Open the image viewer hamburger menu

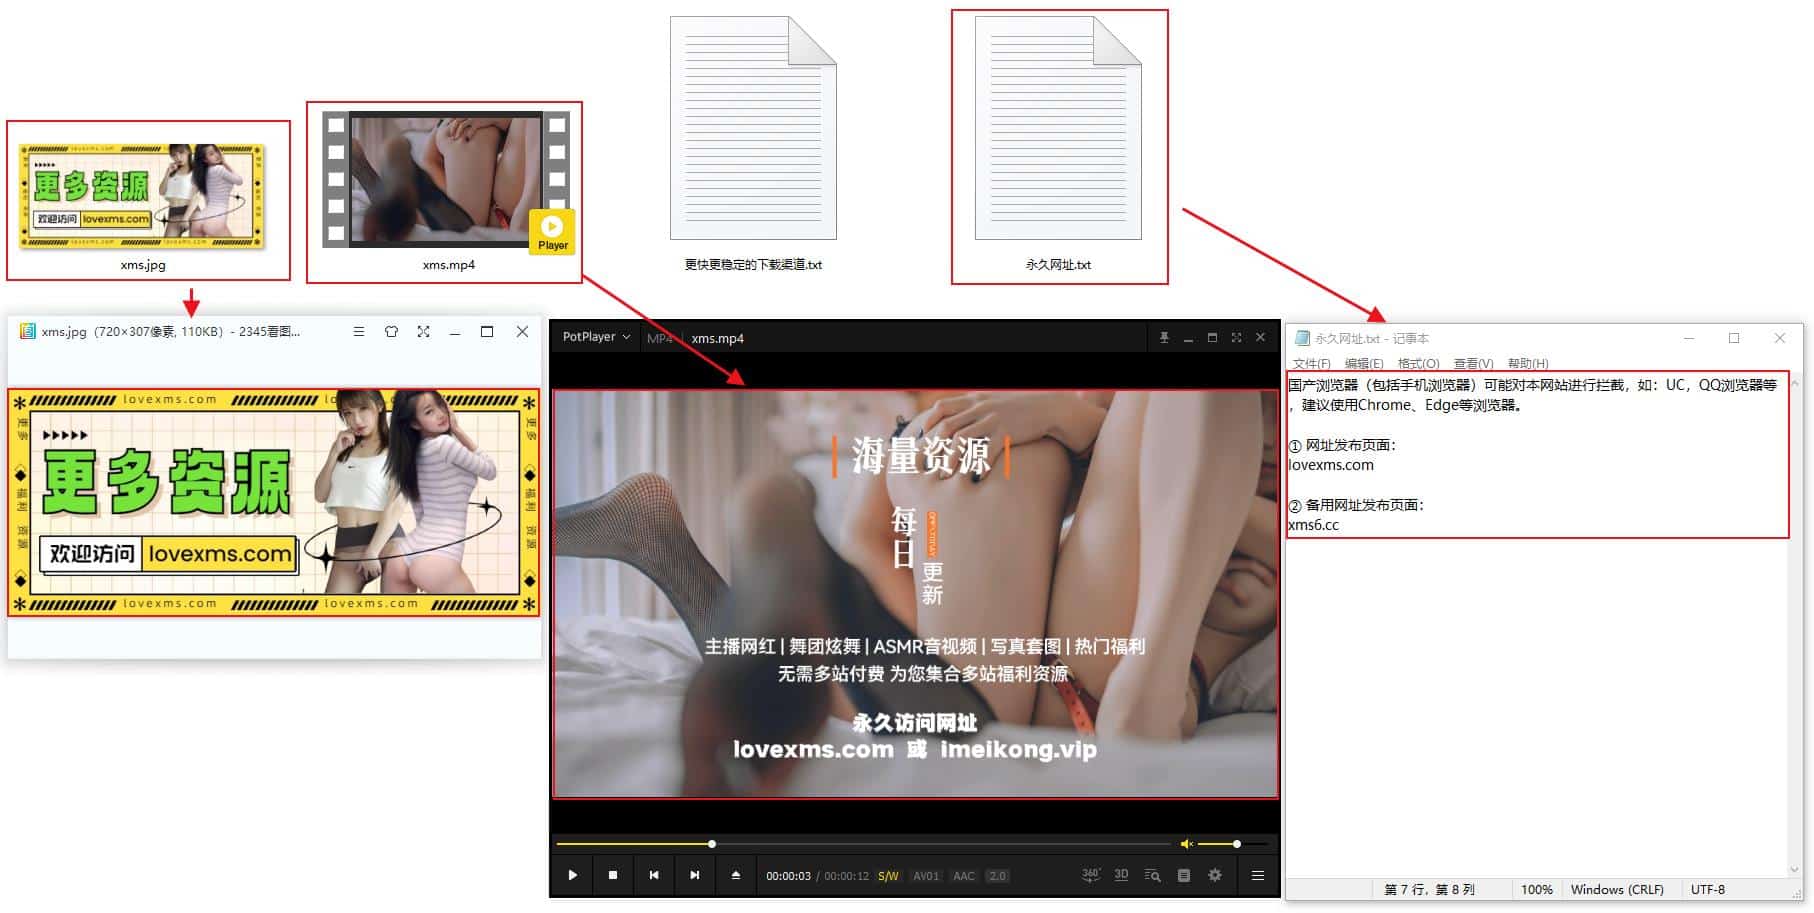[x=359, y=332]
